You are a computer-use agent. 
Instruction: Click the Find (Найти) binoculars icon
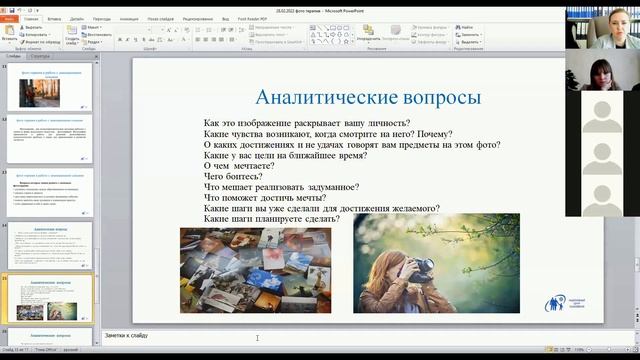click(458, 27)
